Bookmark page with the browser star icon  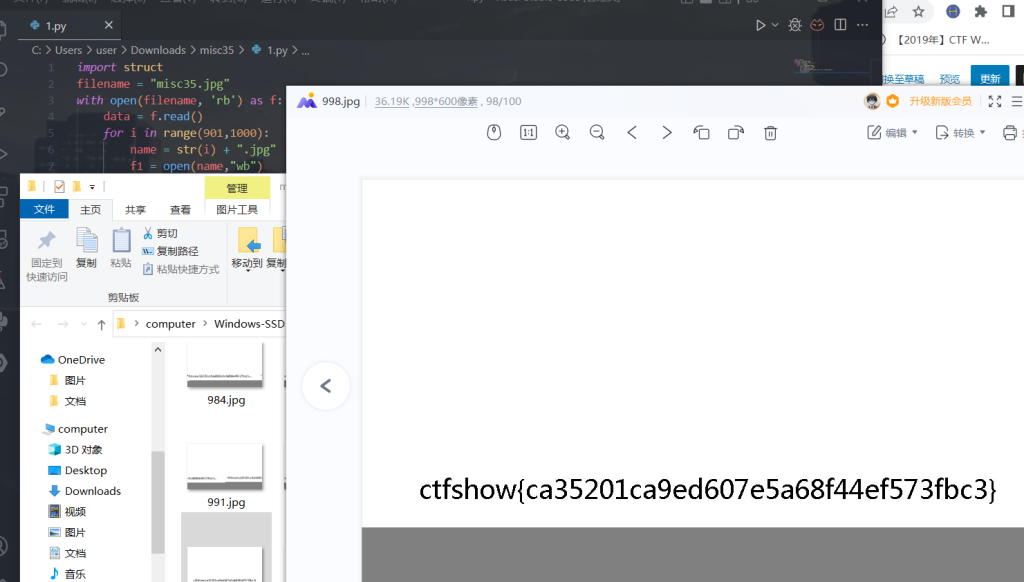click(918, 12)
